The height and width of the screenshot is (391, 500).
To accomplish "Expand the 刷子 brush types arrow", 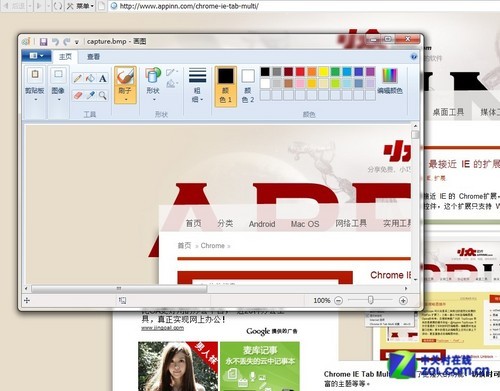I will tap(125, 99).
